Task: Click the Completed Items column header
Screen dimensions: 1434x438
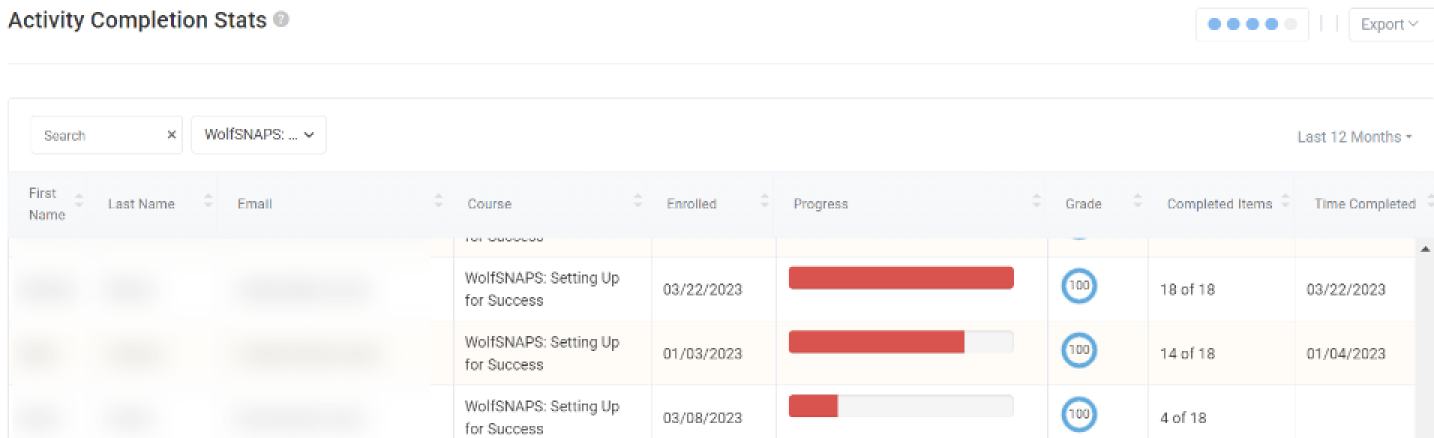Action: click(x=1219, y=204)
